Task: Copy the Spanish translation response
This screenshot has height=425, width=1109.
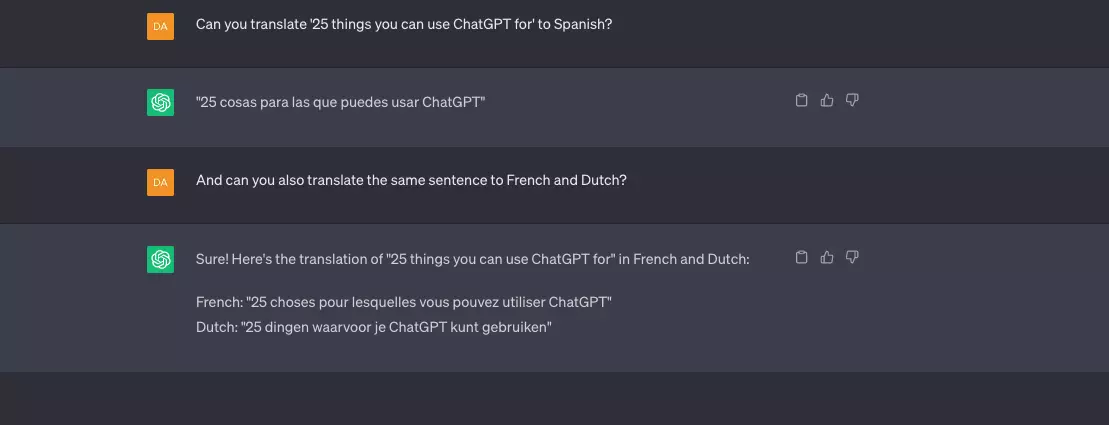Action: 801,100
